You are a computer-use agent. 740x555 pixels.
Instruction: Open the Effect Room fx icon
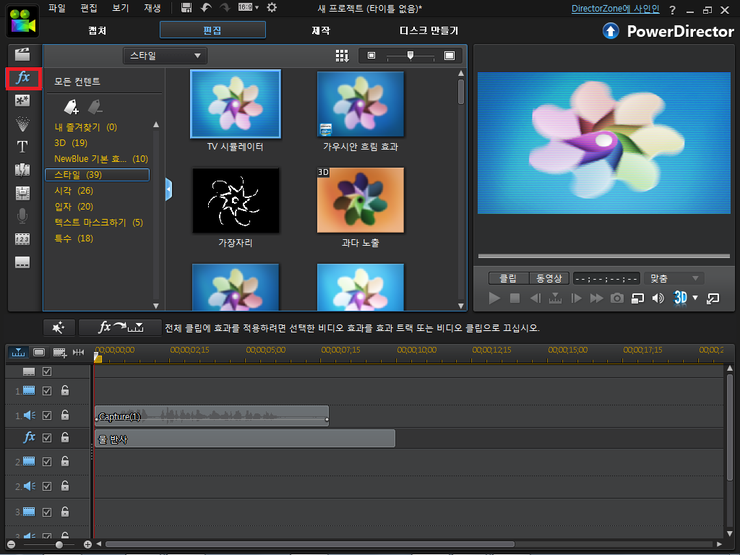23,78
